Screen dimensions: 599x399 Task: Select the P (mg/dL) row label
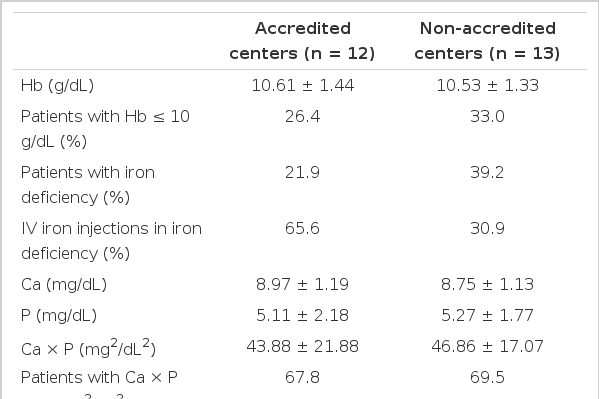tap(59, 316)
